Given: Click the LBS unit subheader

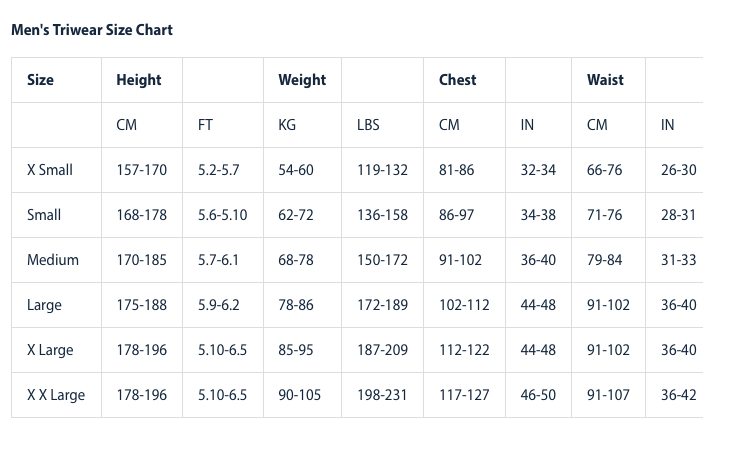Looking at the screenshot, I should (x=368, y=125).
